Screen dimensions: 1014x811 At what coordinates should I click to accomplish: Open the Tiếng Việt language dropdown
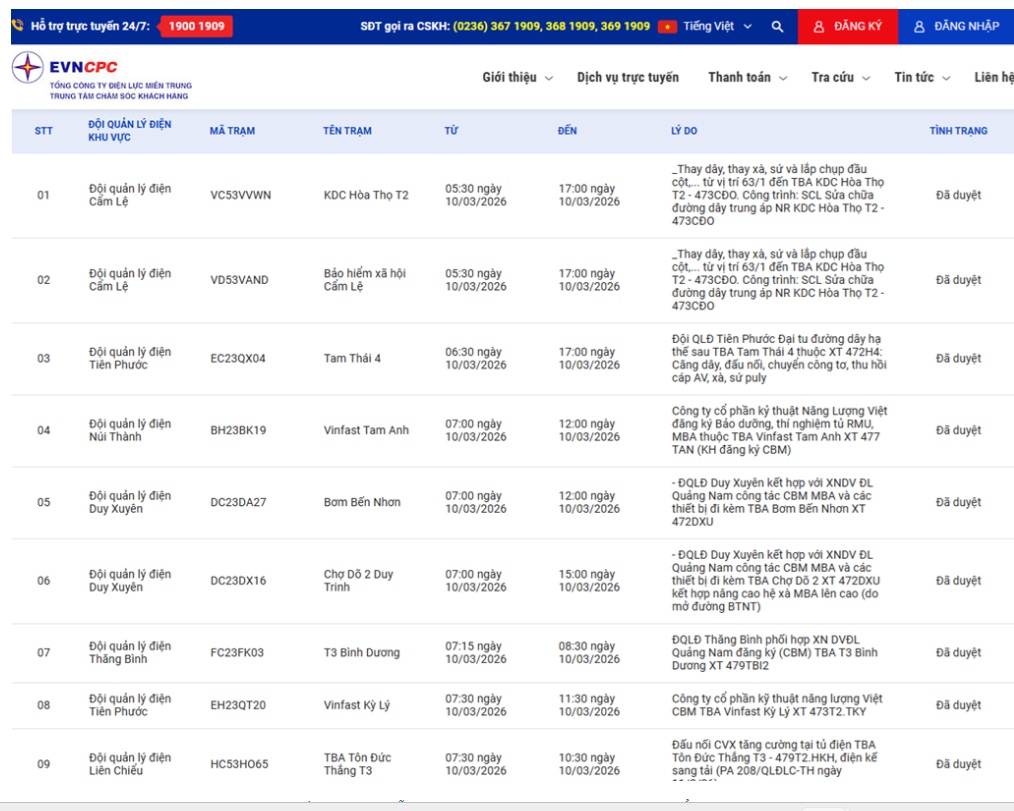tap(717, 27)
